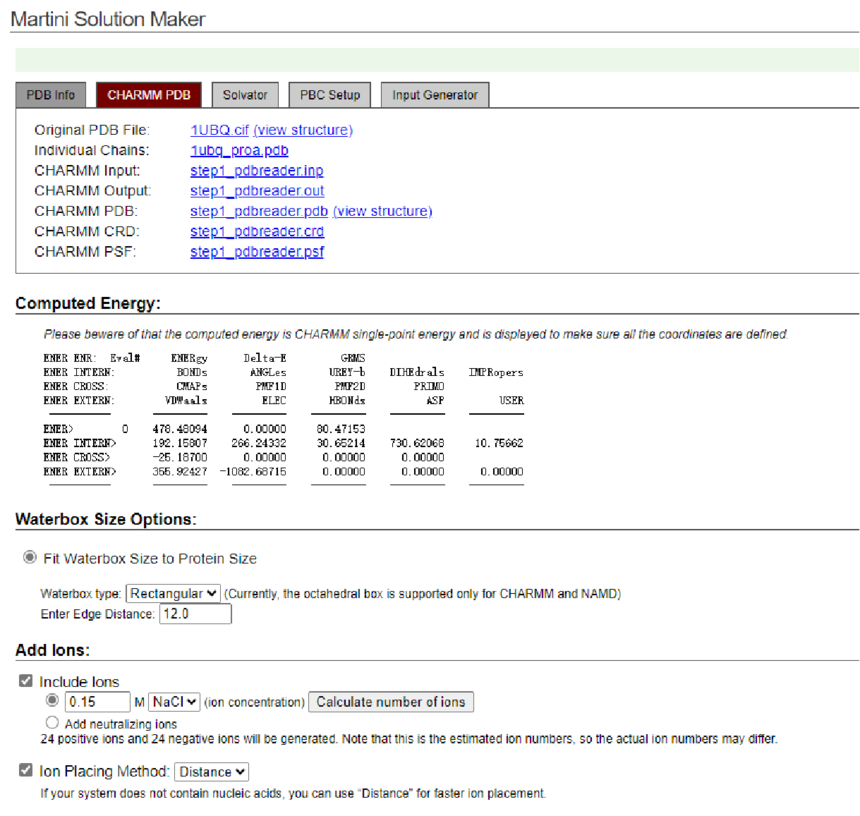Open the 1ubq_proa.pdb chain file

tap(239, 150)
